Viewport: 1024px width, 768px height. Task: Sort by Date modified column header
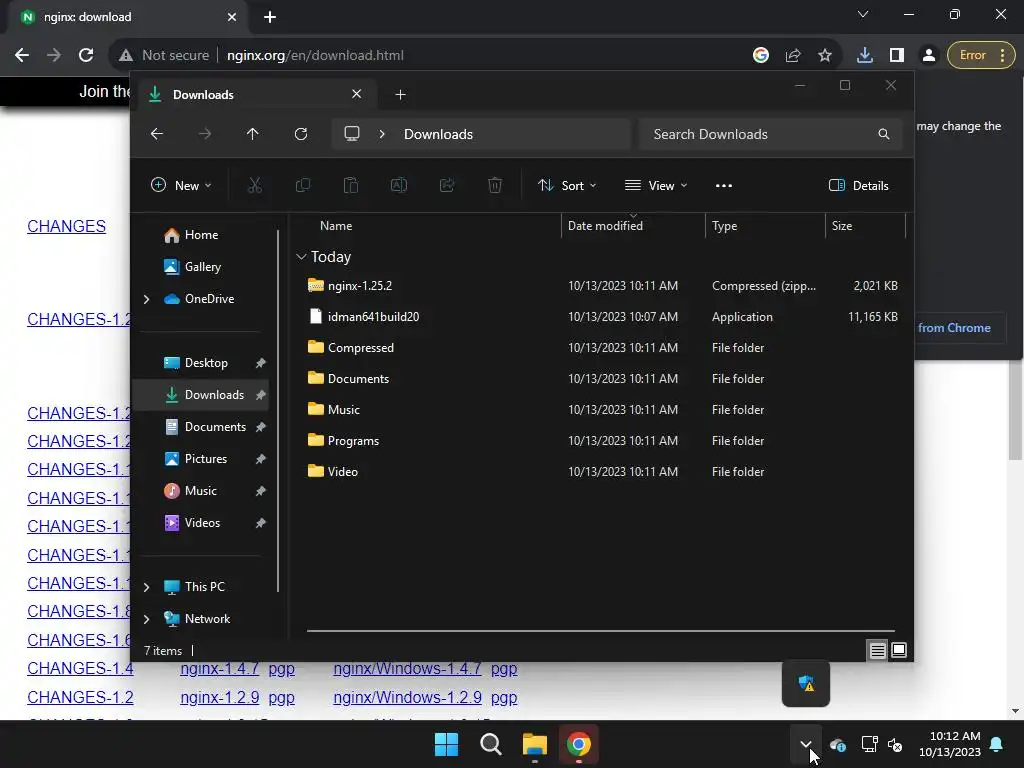pyautogui.click(x=605, y=226)
